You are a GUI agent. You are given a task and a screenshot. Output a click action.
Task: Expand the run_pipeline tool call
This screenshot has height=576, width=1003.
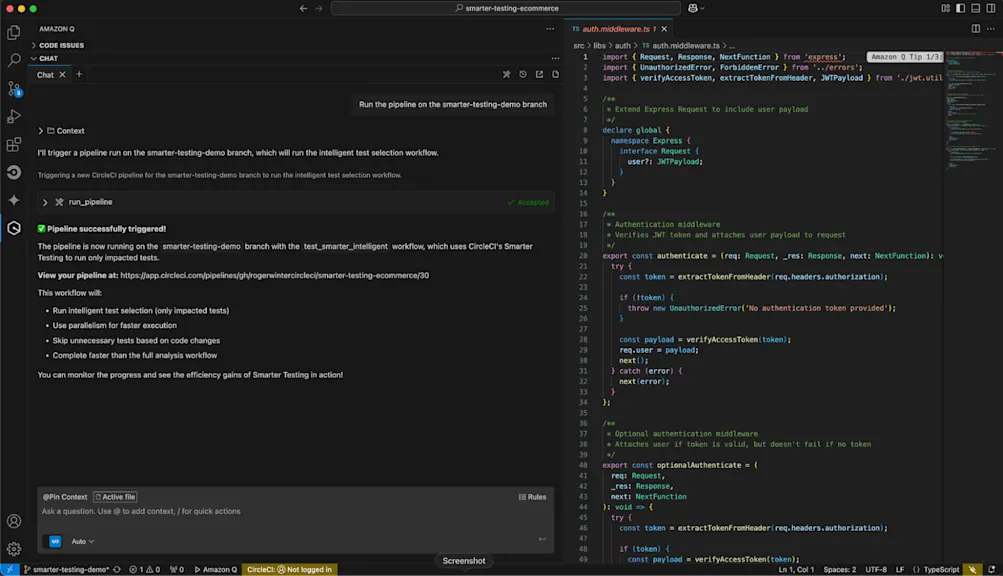tap(45, 202)
